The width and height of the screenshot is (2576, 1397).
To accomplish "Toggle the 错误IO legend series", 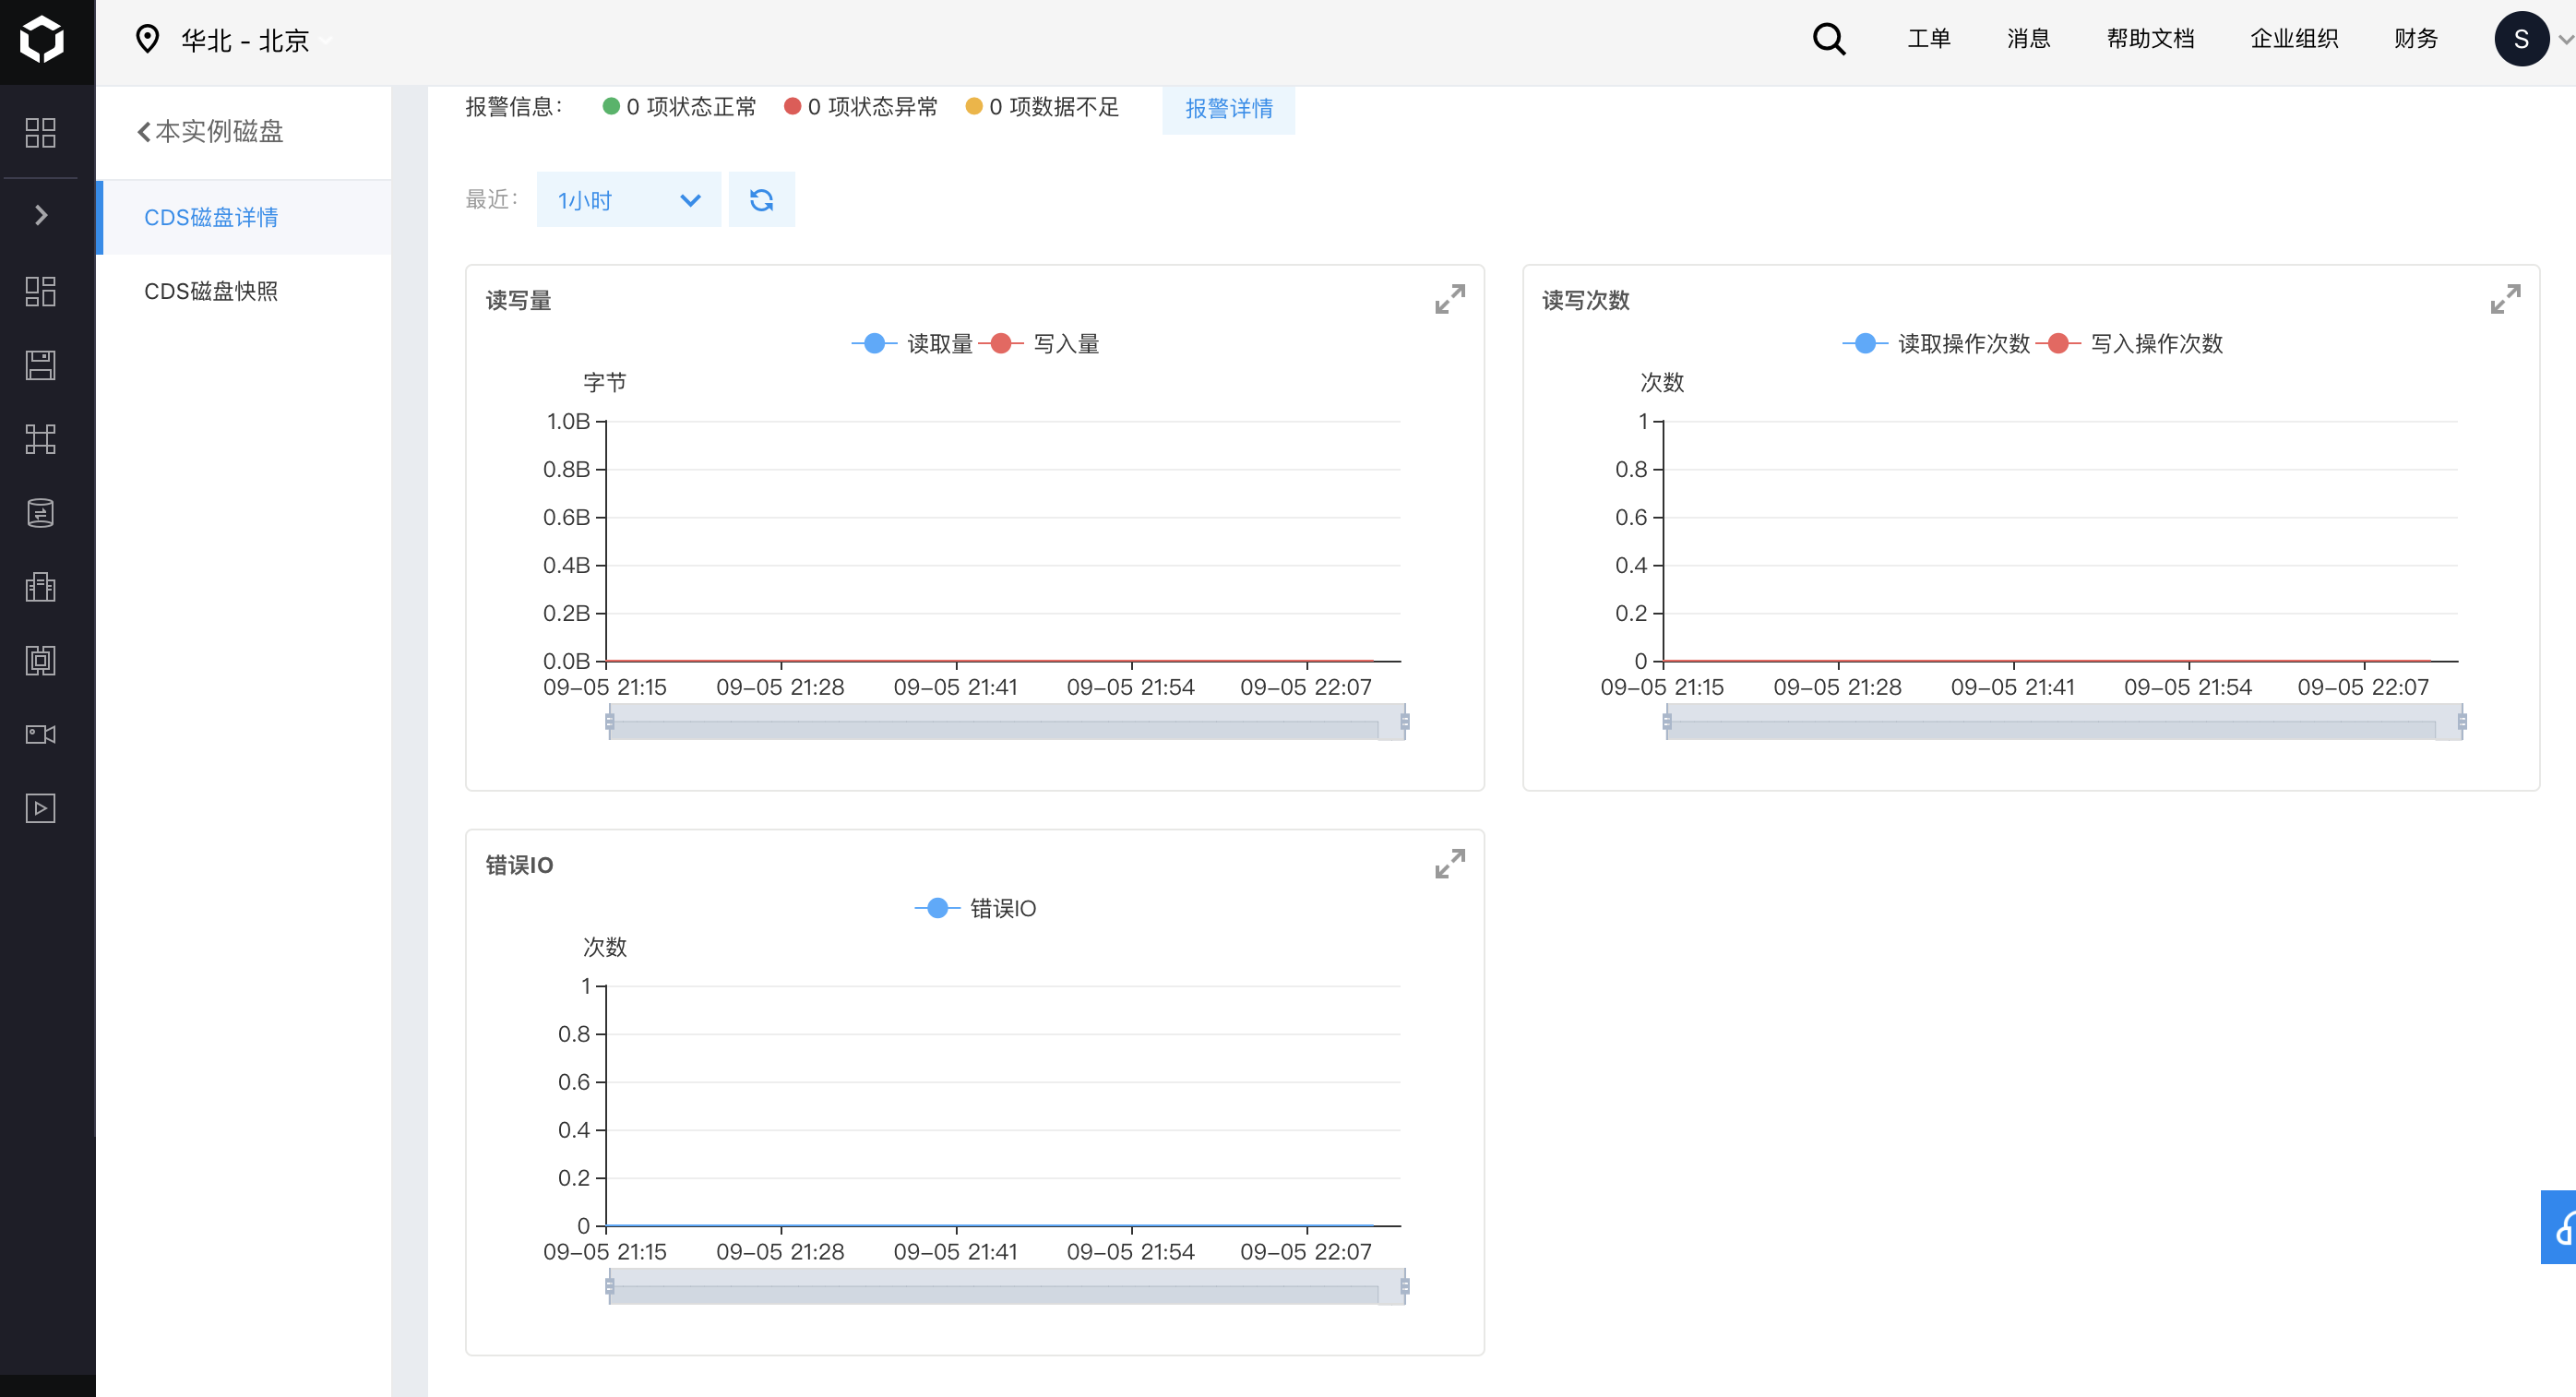I will (x=975, y=908).
